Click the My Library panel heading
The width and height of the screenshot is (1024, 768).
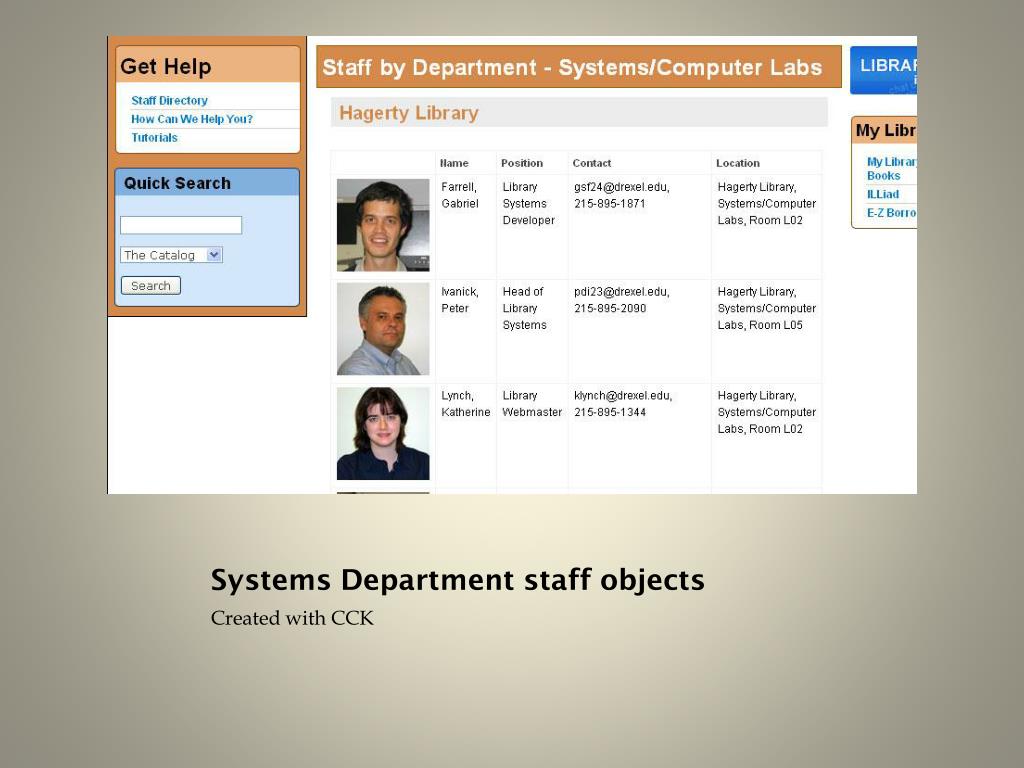coord(886,131)
